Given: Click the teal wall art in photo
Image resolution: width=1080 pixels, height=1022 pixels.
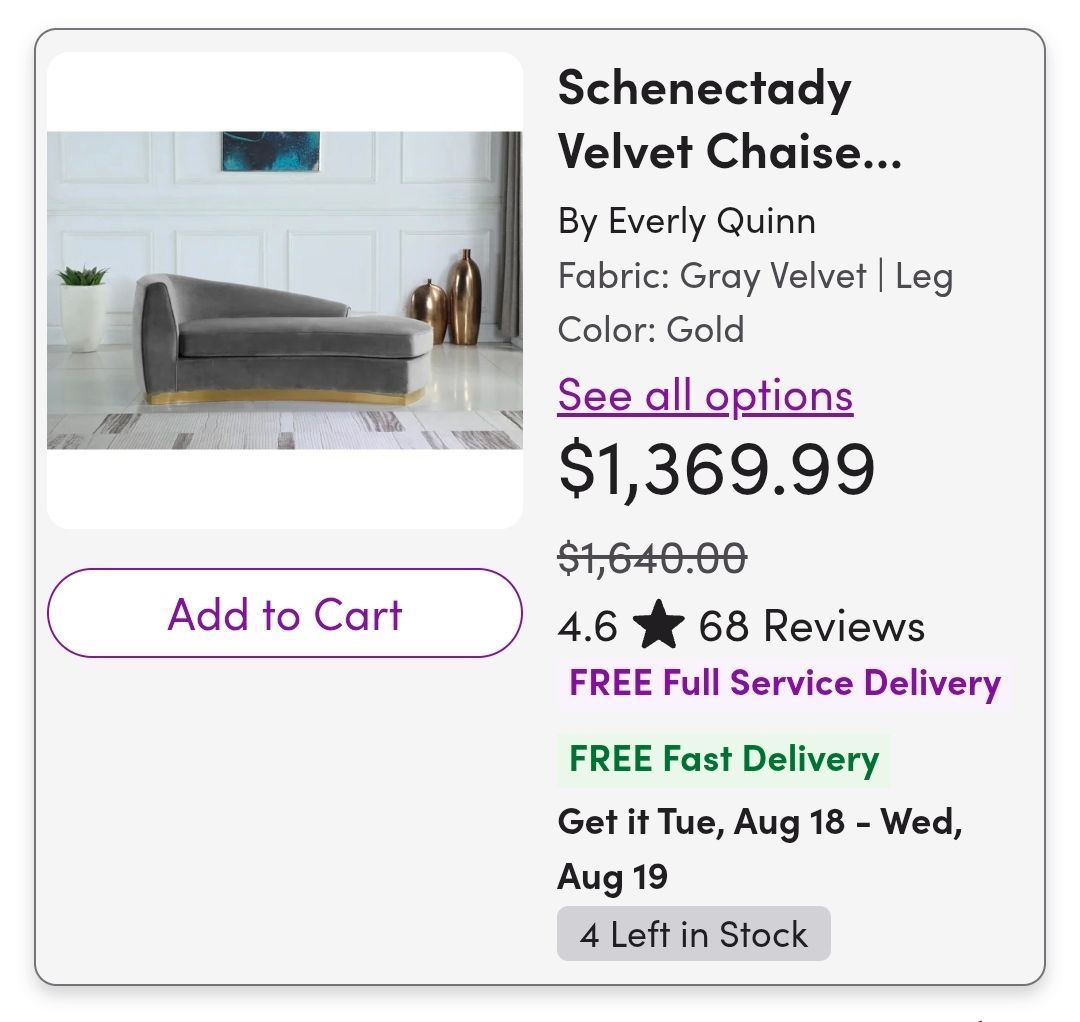Looking at the screenshot, I should coord(271,151).
